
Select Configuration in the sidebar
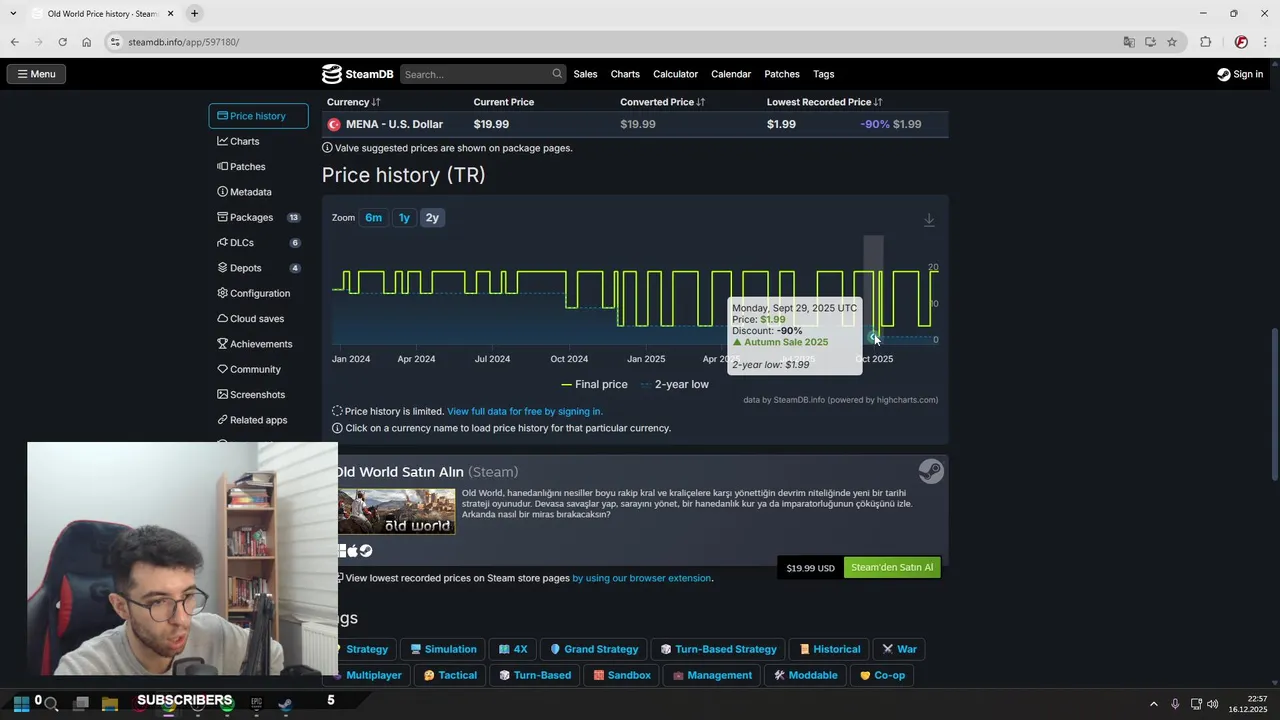[258, 293]
